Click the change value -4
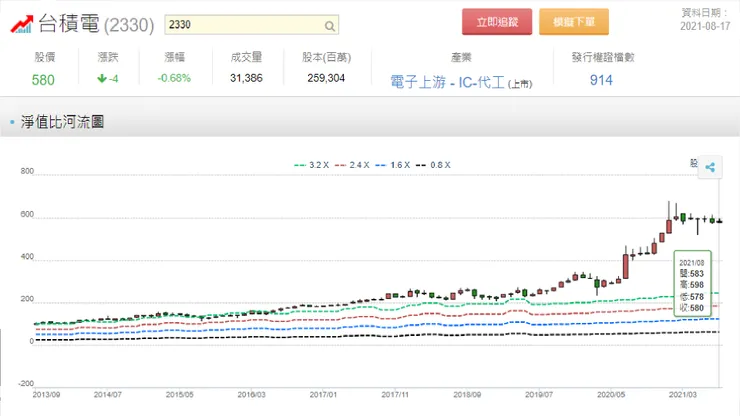 108,78
